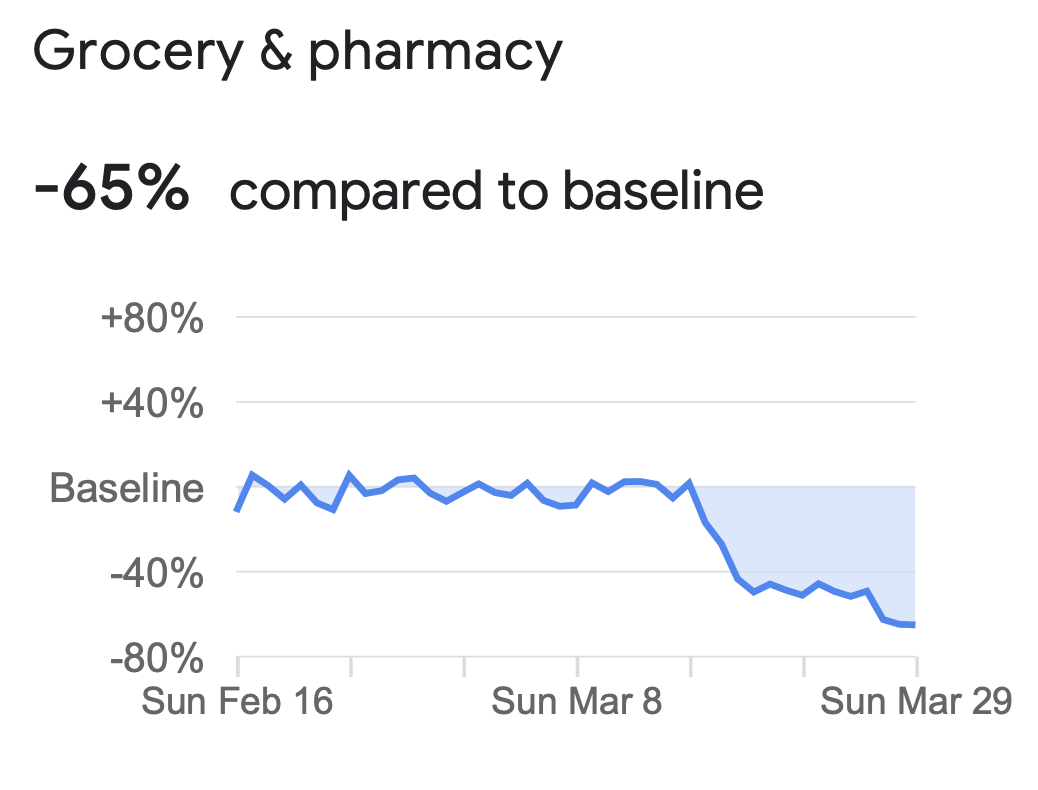This screenshot has width=1038, height=790.
Task: Click the +40% horizontal gridline
Action: click(x=575, y=401)
